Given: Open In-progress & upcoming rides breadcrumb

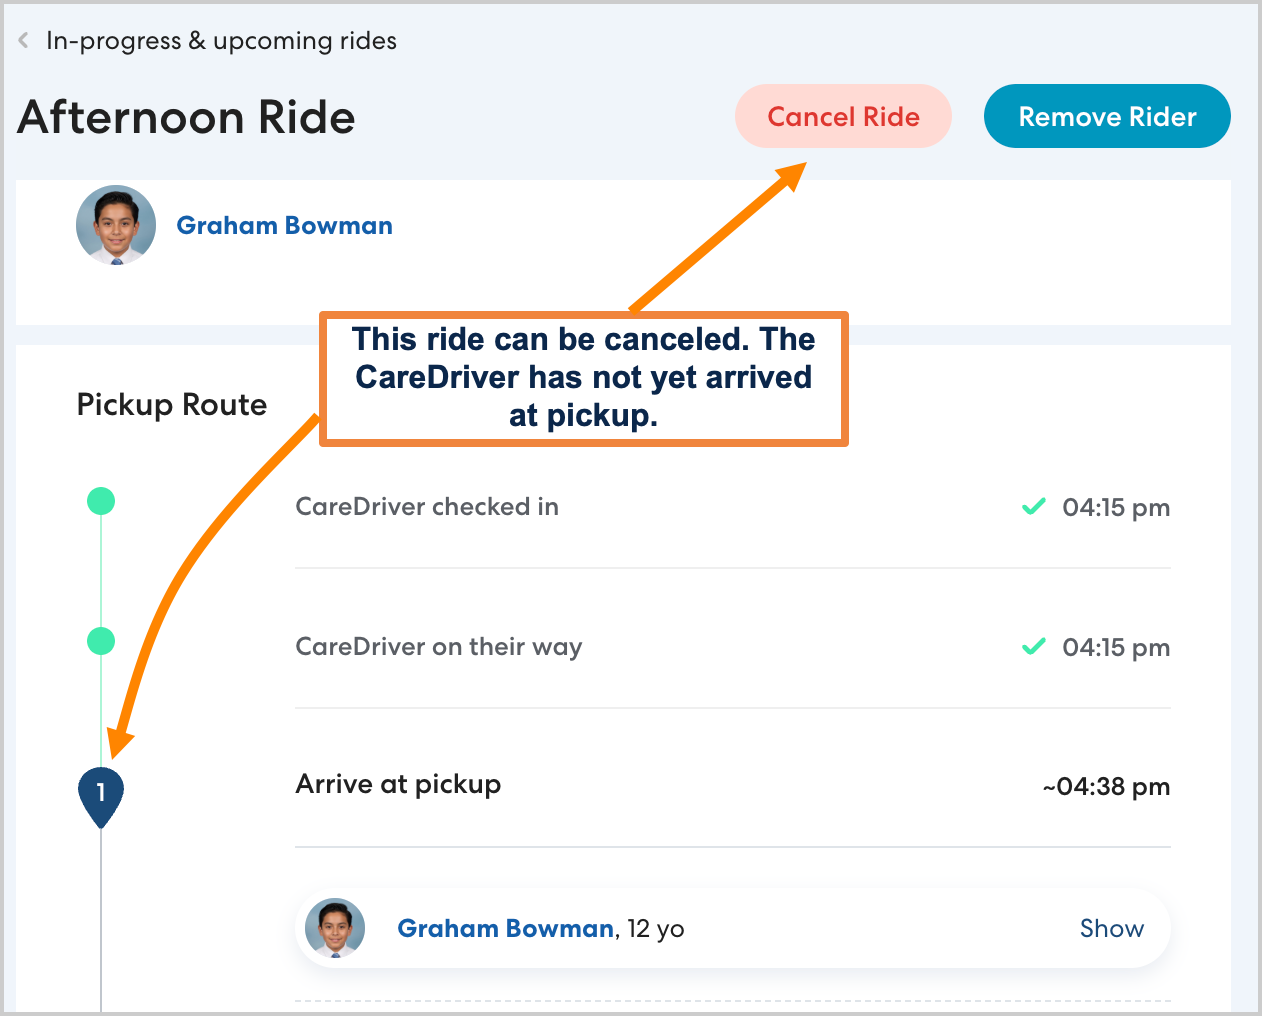Looking at the screenshot, I should click(x=221, y=41).
